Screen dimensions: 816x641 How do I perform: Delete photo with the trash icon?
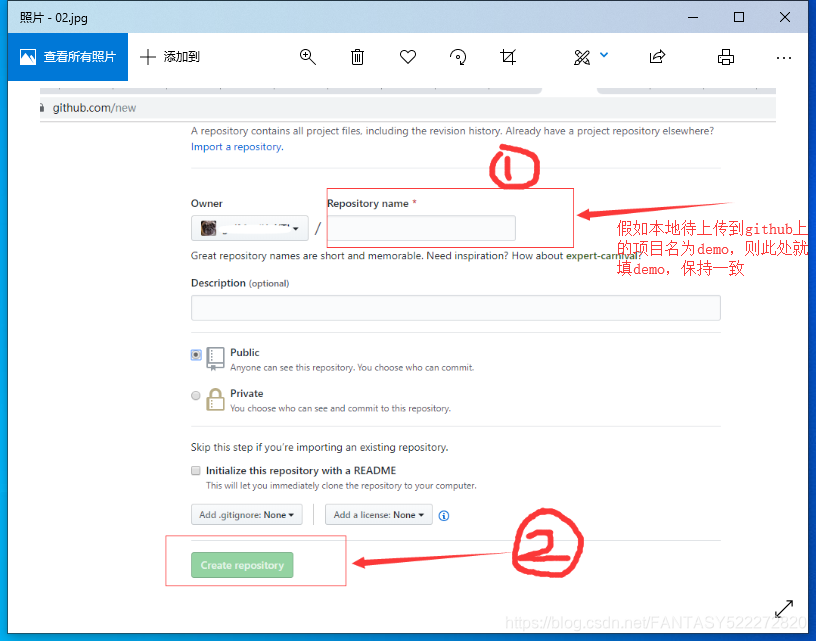pyautogui.click(x=357, y=57)
